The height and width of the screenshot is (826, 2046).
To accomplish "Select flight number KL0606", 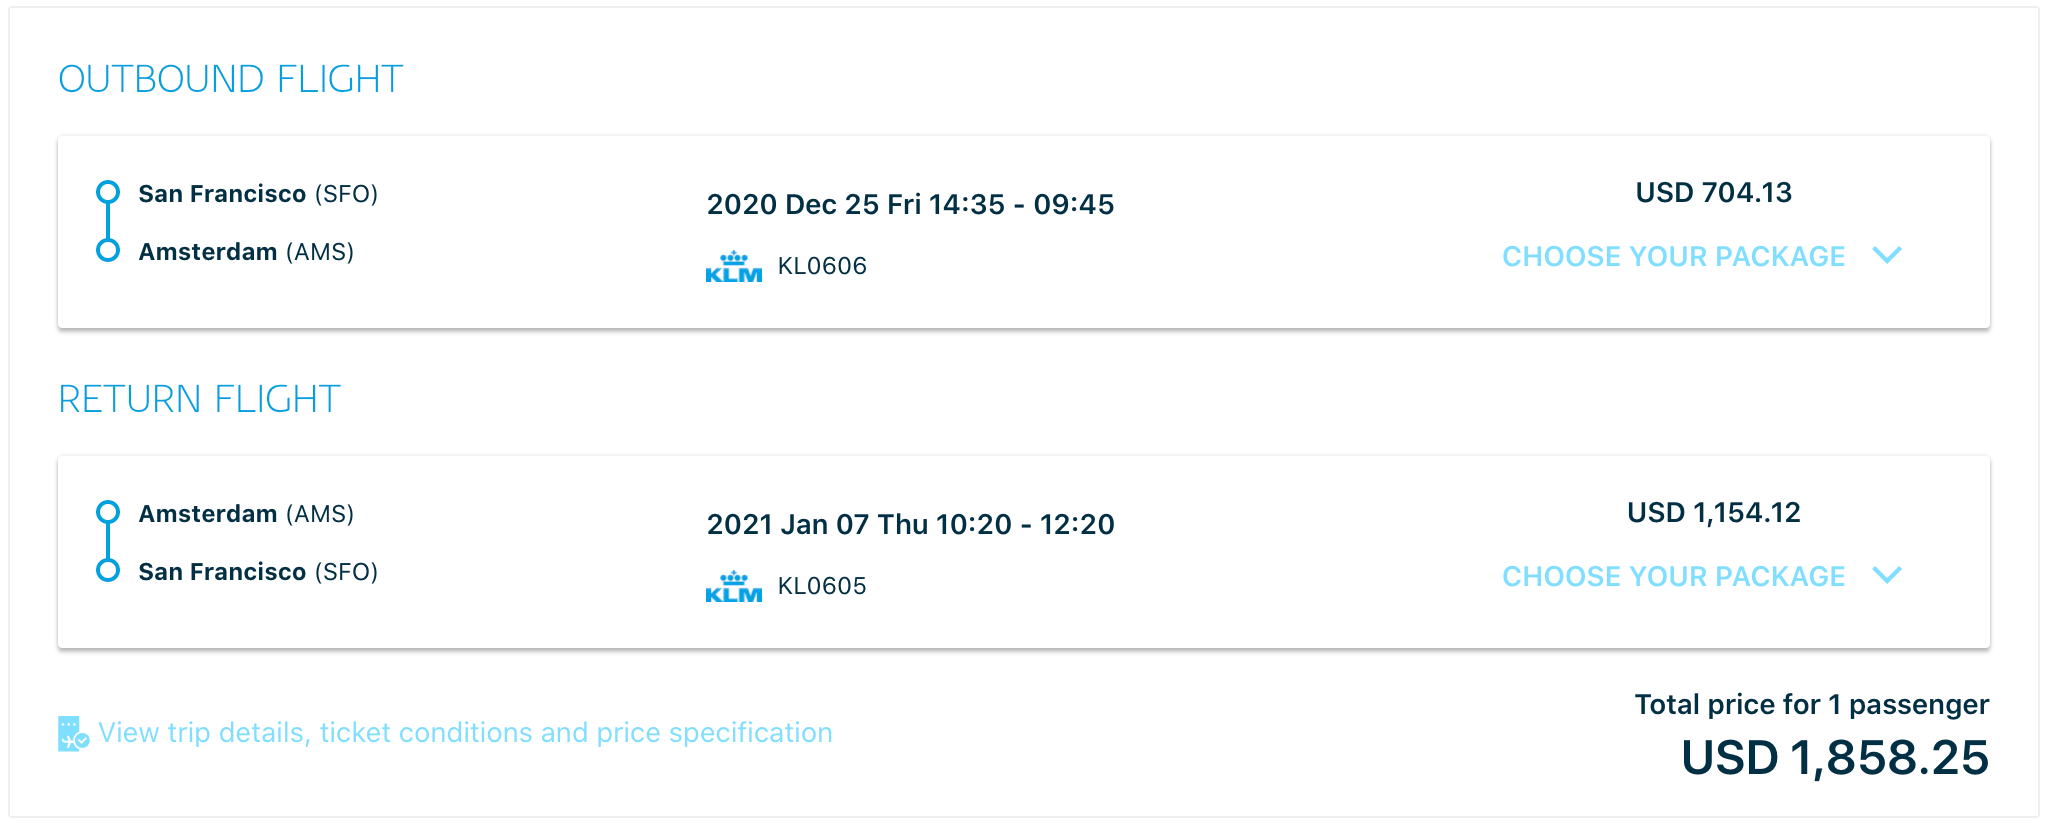I will [x=822, y=267].
